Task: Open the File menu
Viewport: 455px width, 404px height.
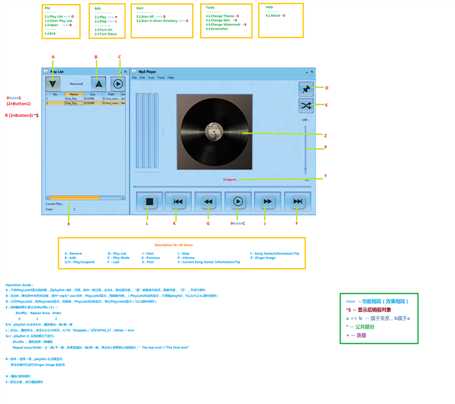Action: (x=134, y=78)
